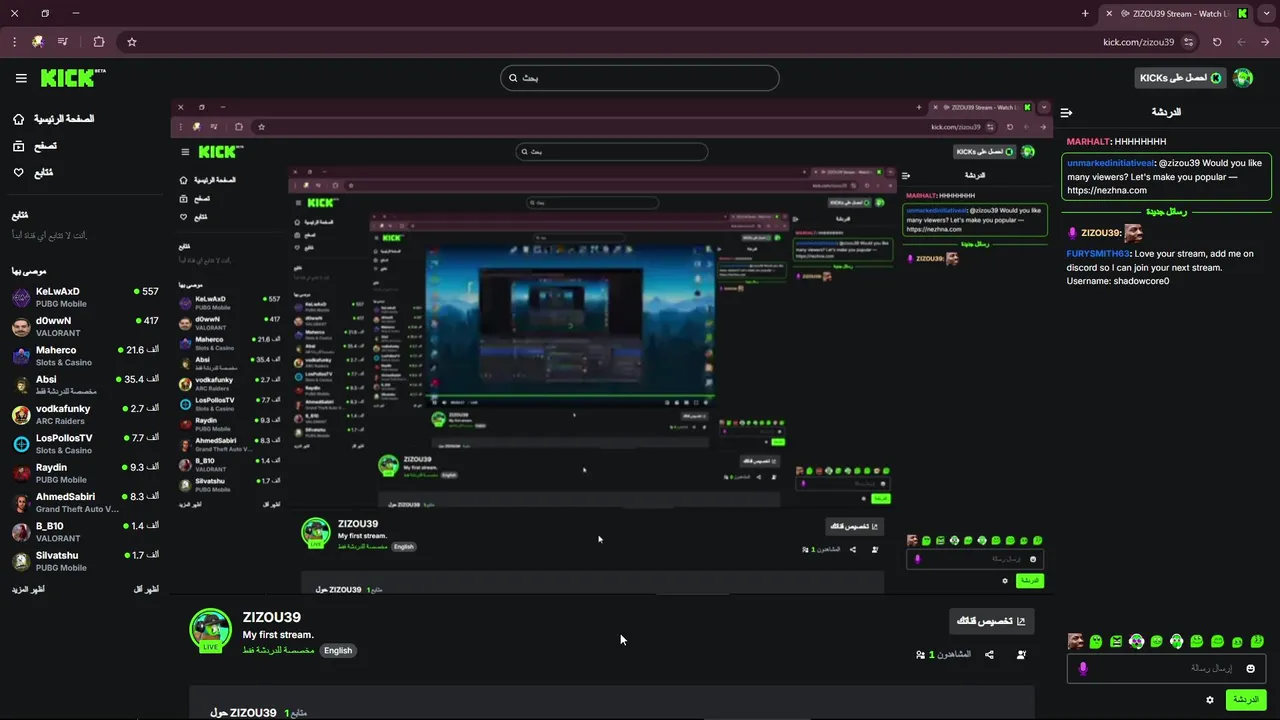1280x720 pixels.
Task: Click the kick.com/zizou39 address bar
Action: pyautogui.click(x=1138, y=42)
